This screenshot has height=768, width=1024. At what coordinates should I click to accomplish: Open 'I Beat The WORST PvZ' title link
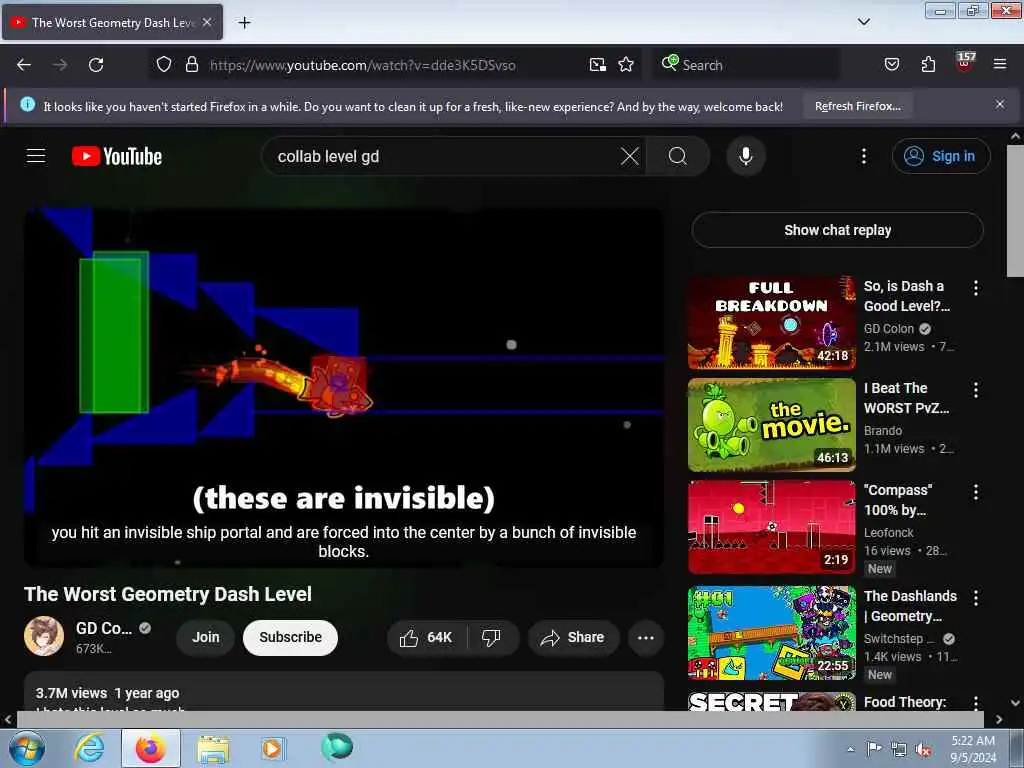pyautogui.click(x=906, y=398)
